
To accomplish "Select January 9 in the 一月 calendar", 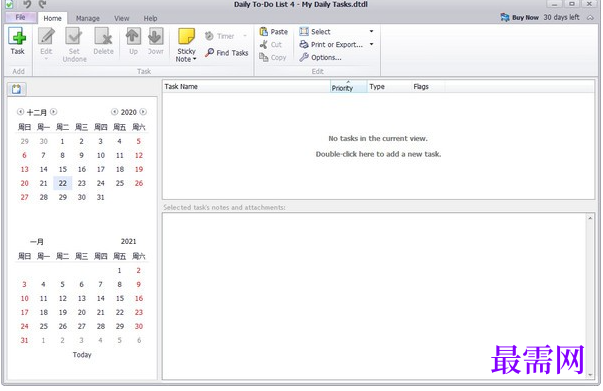I will coord(138,285).
